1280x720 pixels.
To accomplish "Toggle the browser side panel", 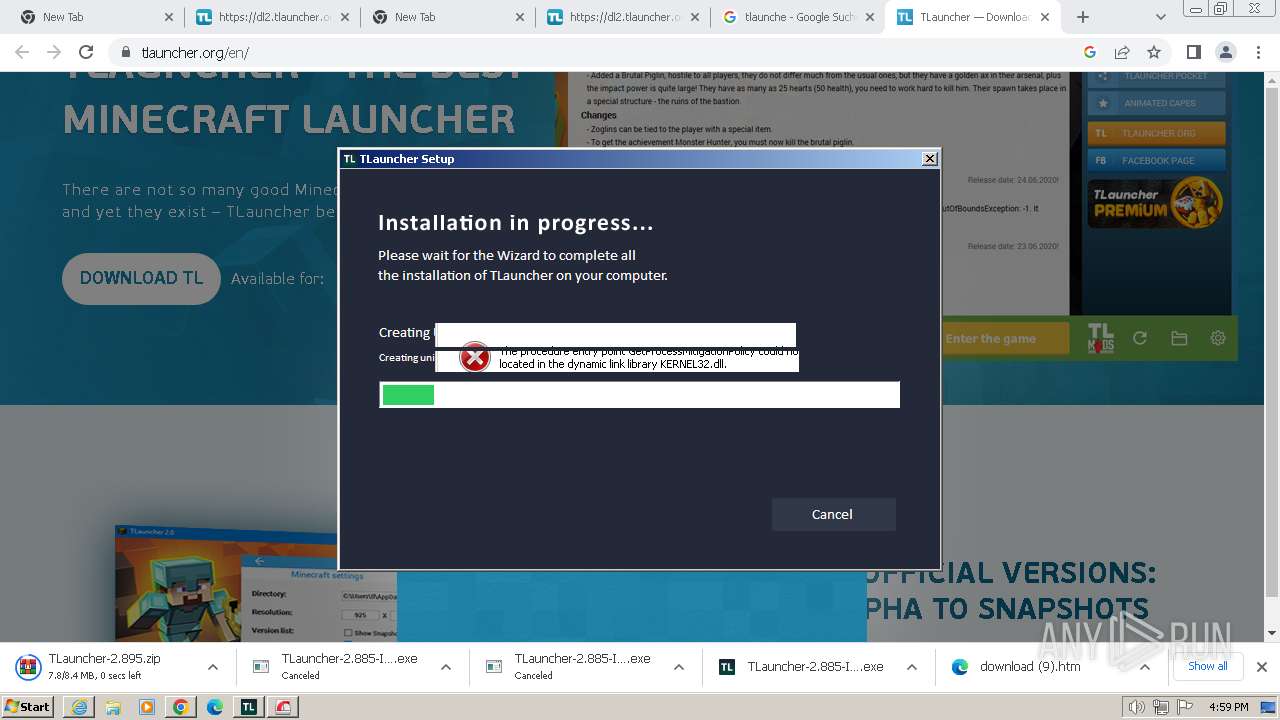I will point(1193,52).
